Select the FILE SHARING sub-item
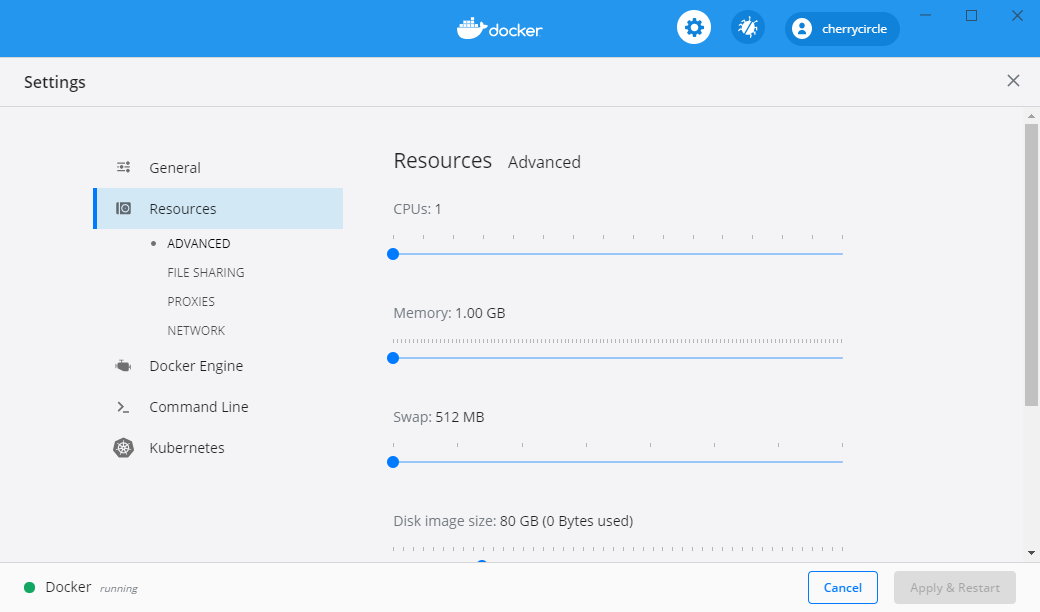Image resolution: width=1040 pixels, height=612 pixels. tap(206, 273)
